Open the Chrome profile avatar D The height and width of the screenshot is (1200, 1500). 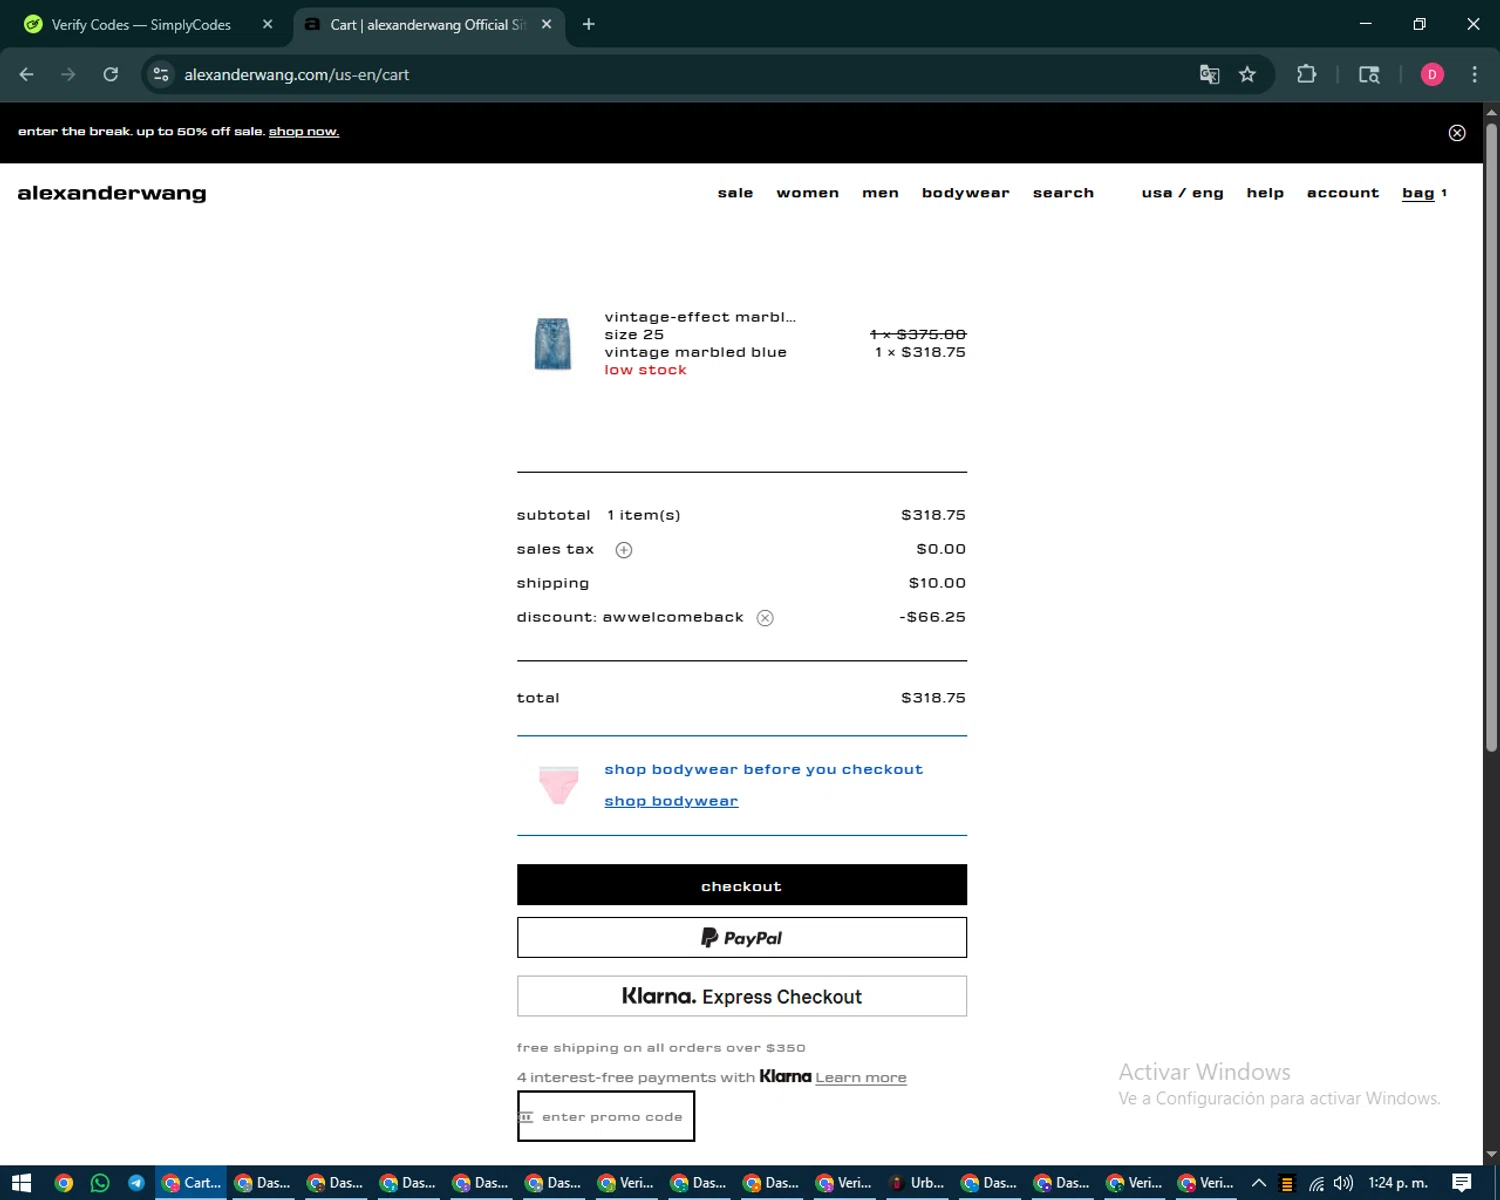(1432, 74)
